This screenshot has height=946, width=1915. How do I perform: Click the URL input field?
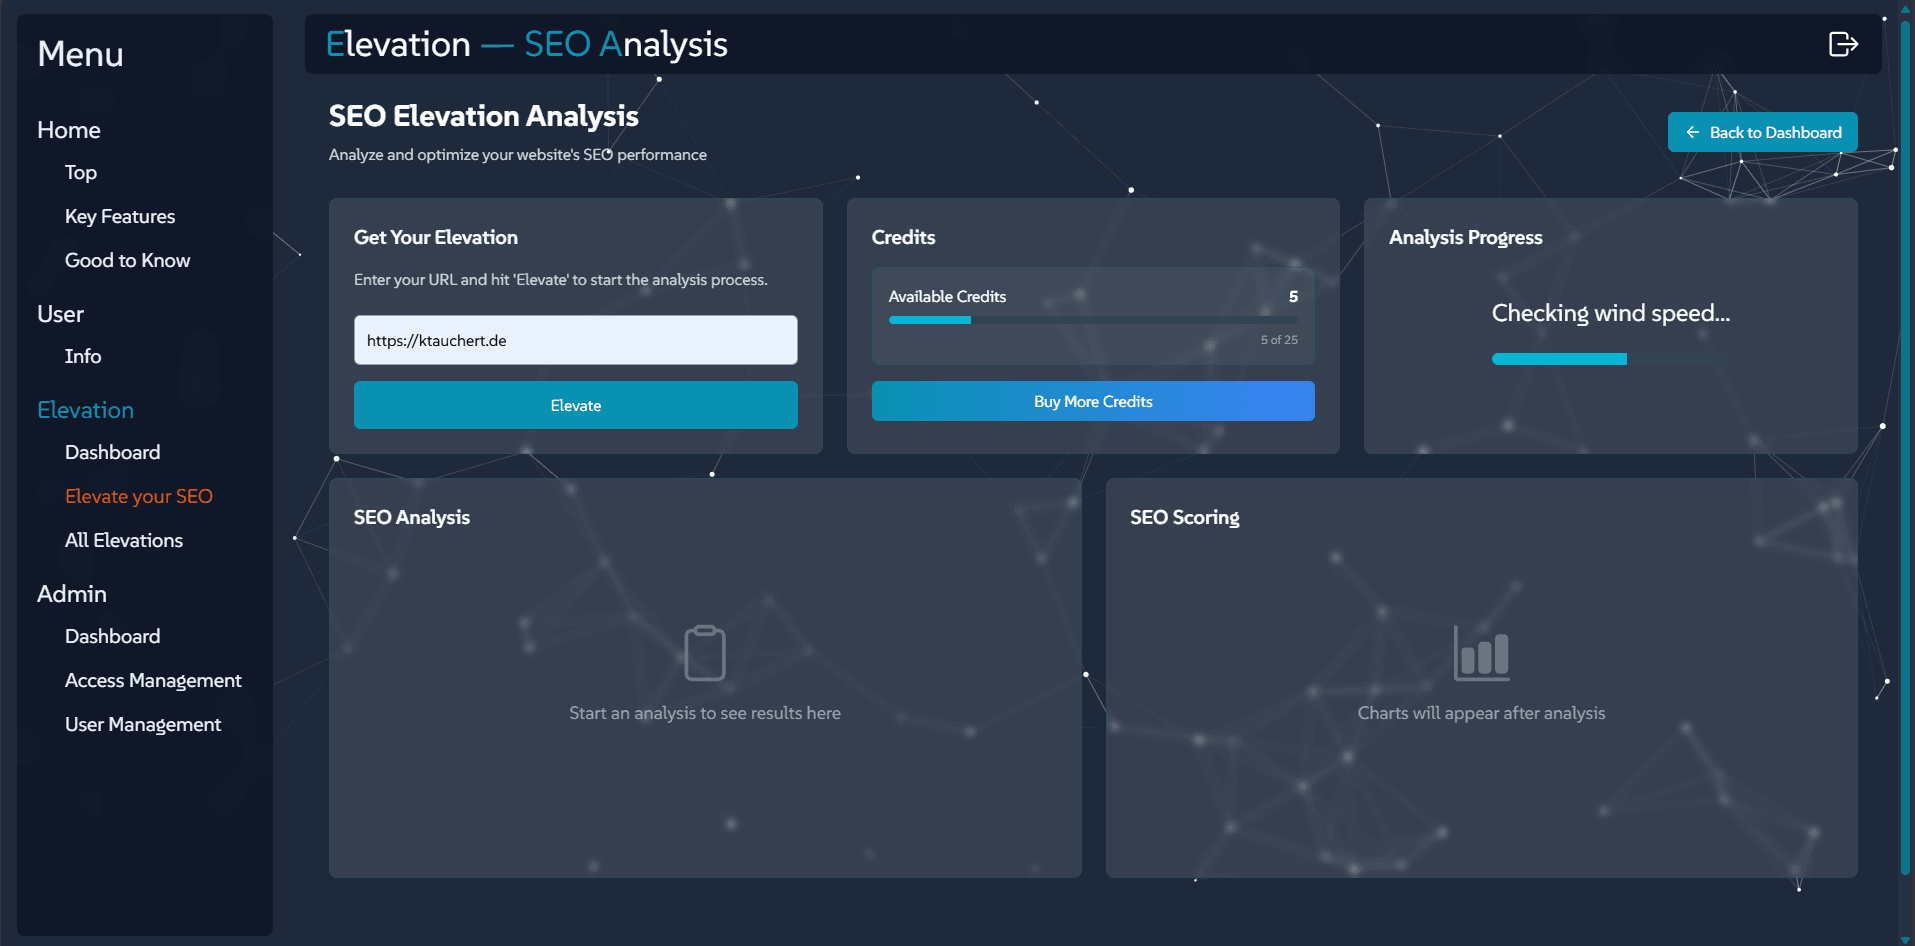click(575, 340)
